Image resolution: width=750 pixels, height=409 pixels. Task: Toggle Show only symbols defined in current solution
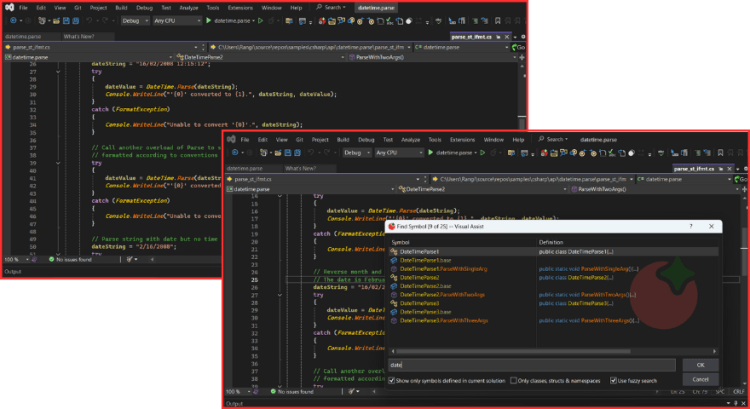pos(392,381)
